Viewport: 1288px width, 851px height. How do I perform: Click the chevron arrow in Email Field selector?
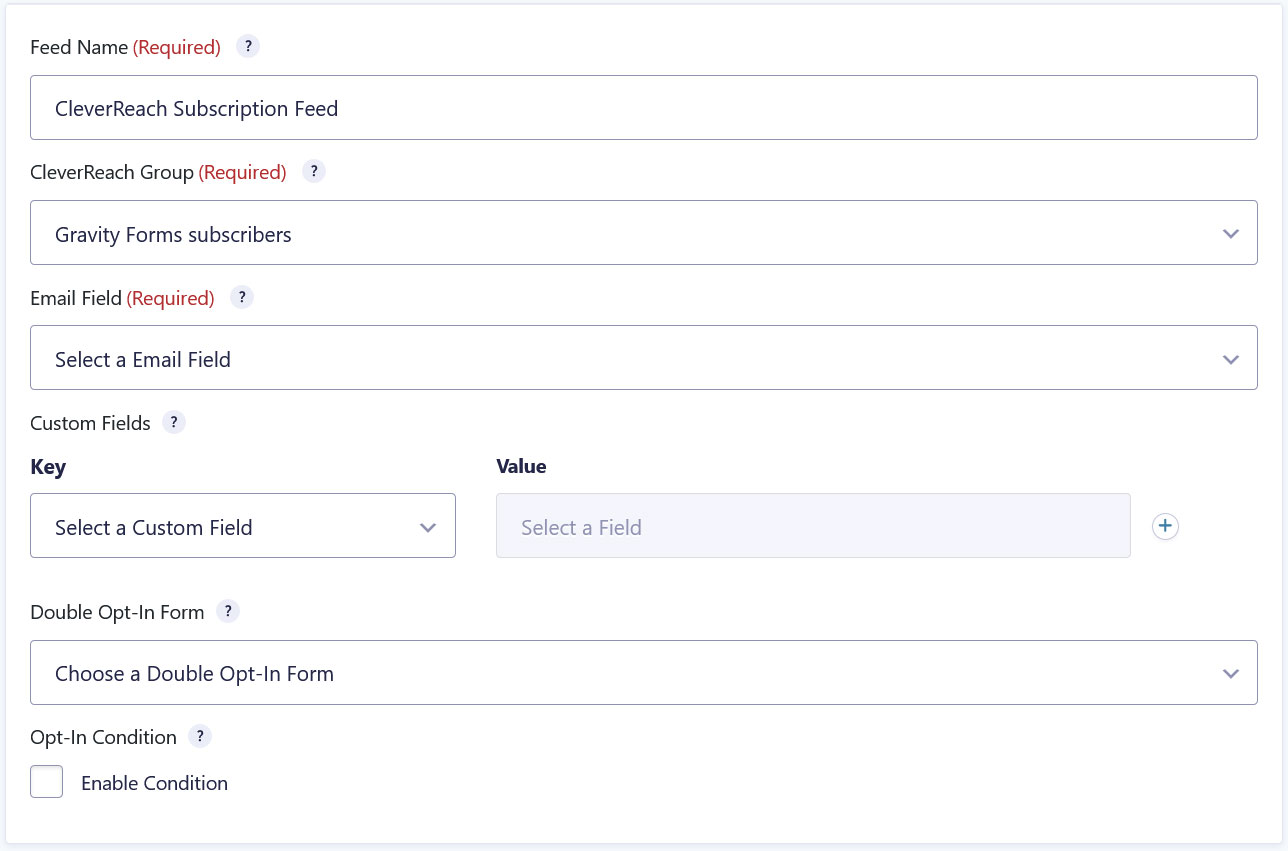(1231, 359)
